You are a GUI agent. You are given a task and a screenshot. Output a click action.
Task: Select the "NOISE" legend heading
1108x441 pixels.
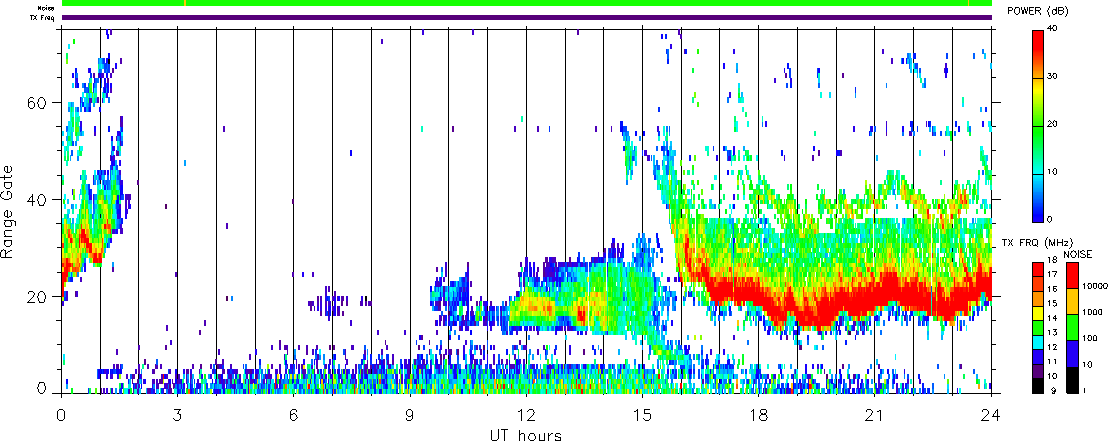click(x=1078, y=254)
